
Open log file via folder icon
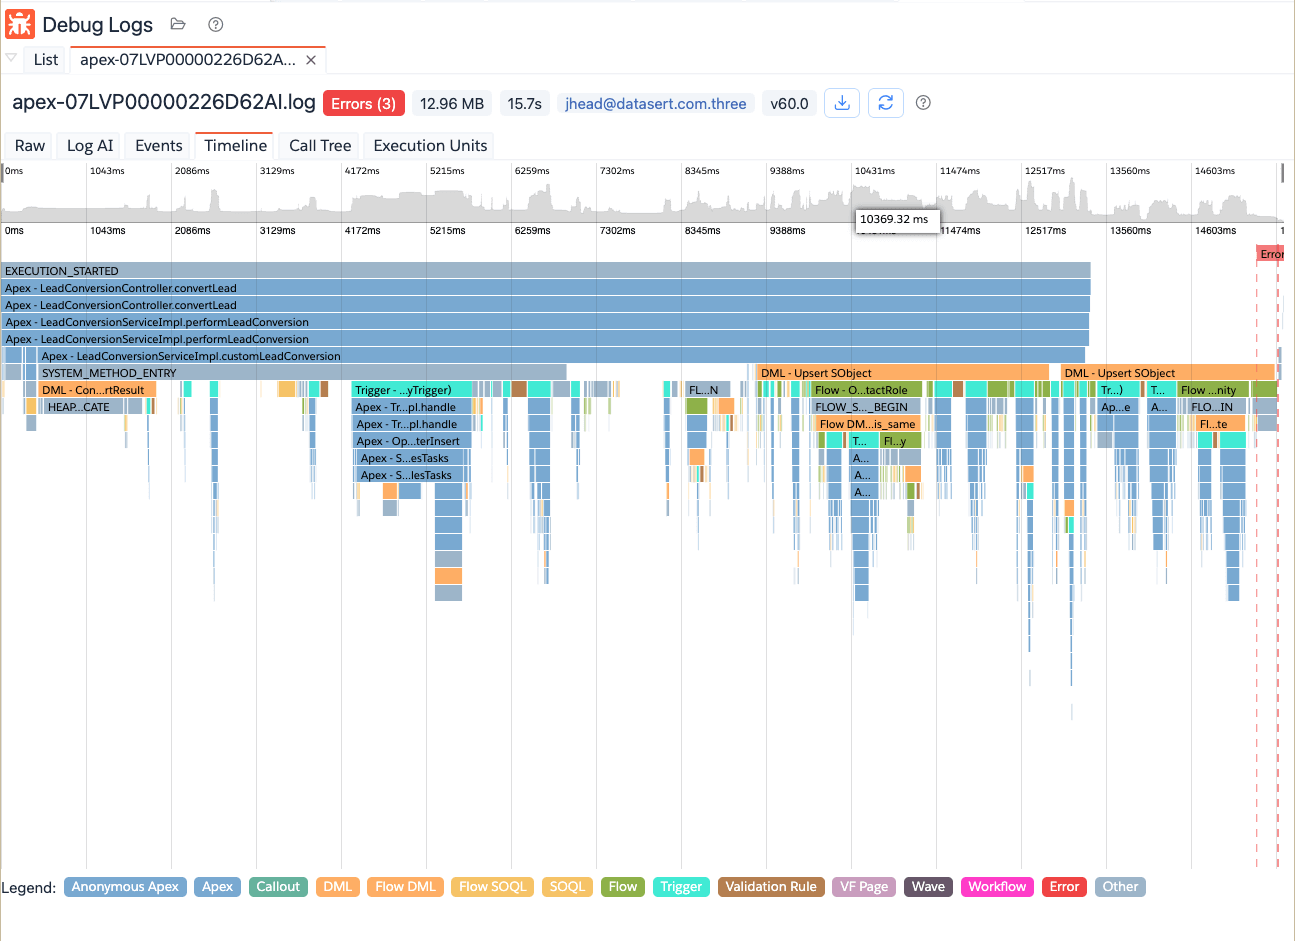[x=178, y=24]
